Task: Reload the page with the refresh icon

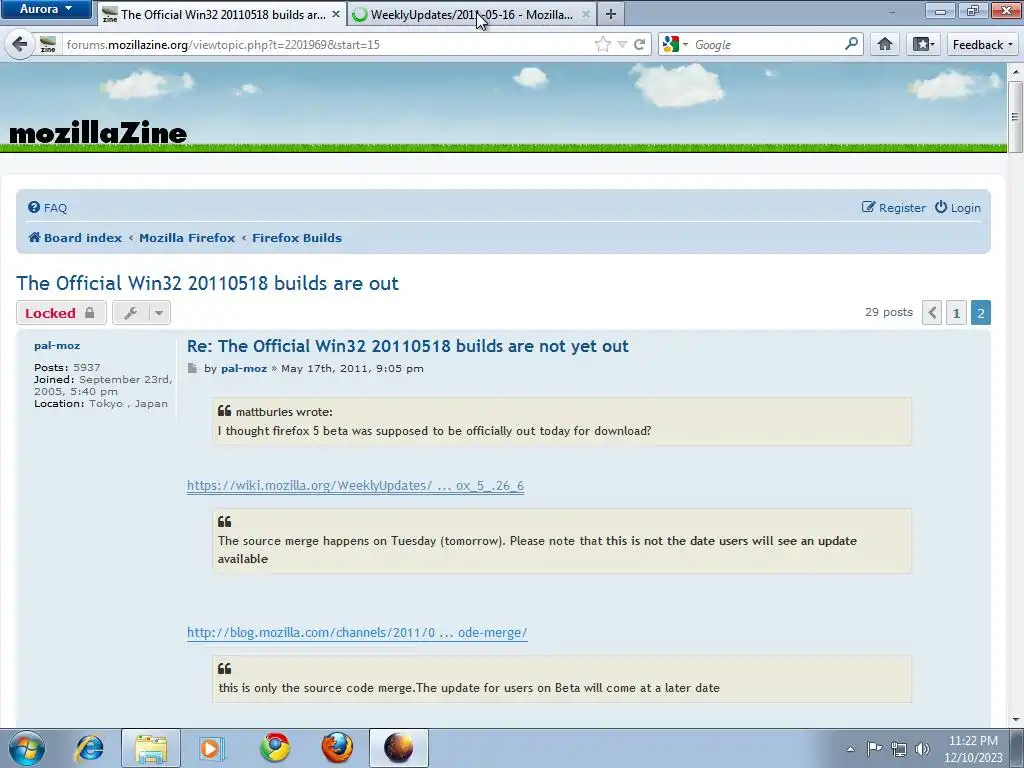Action: click(639, 44)
